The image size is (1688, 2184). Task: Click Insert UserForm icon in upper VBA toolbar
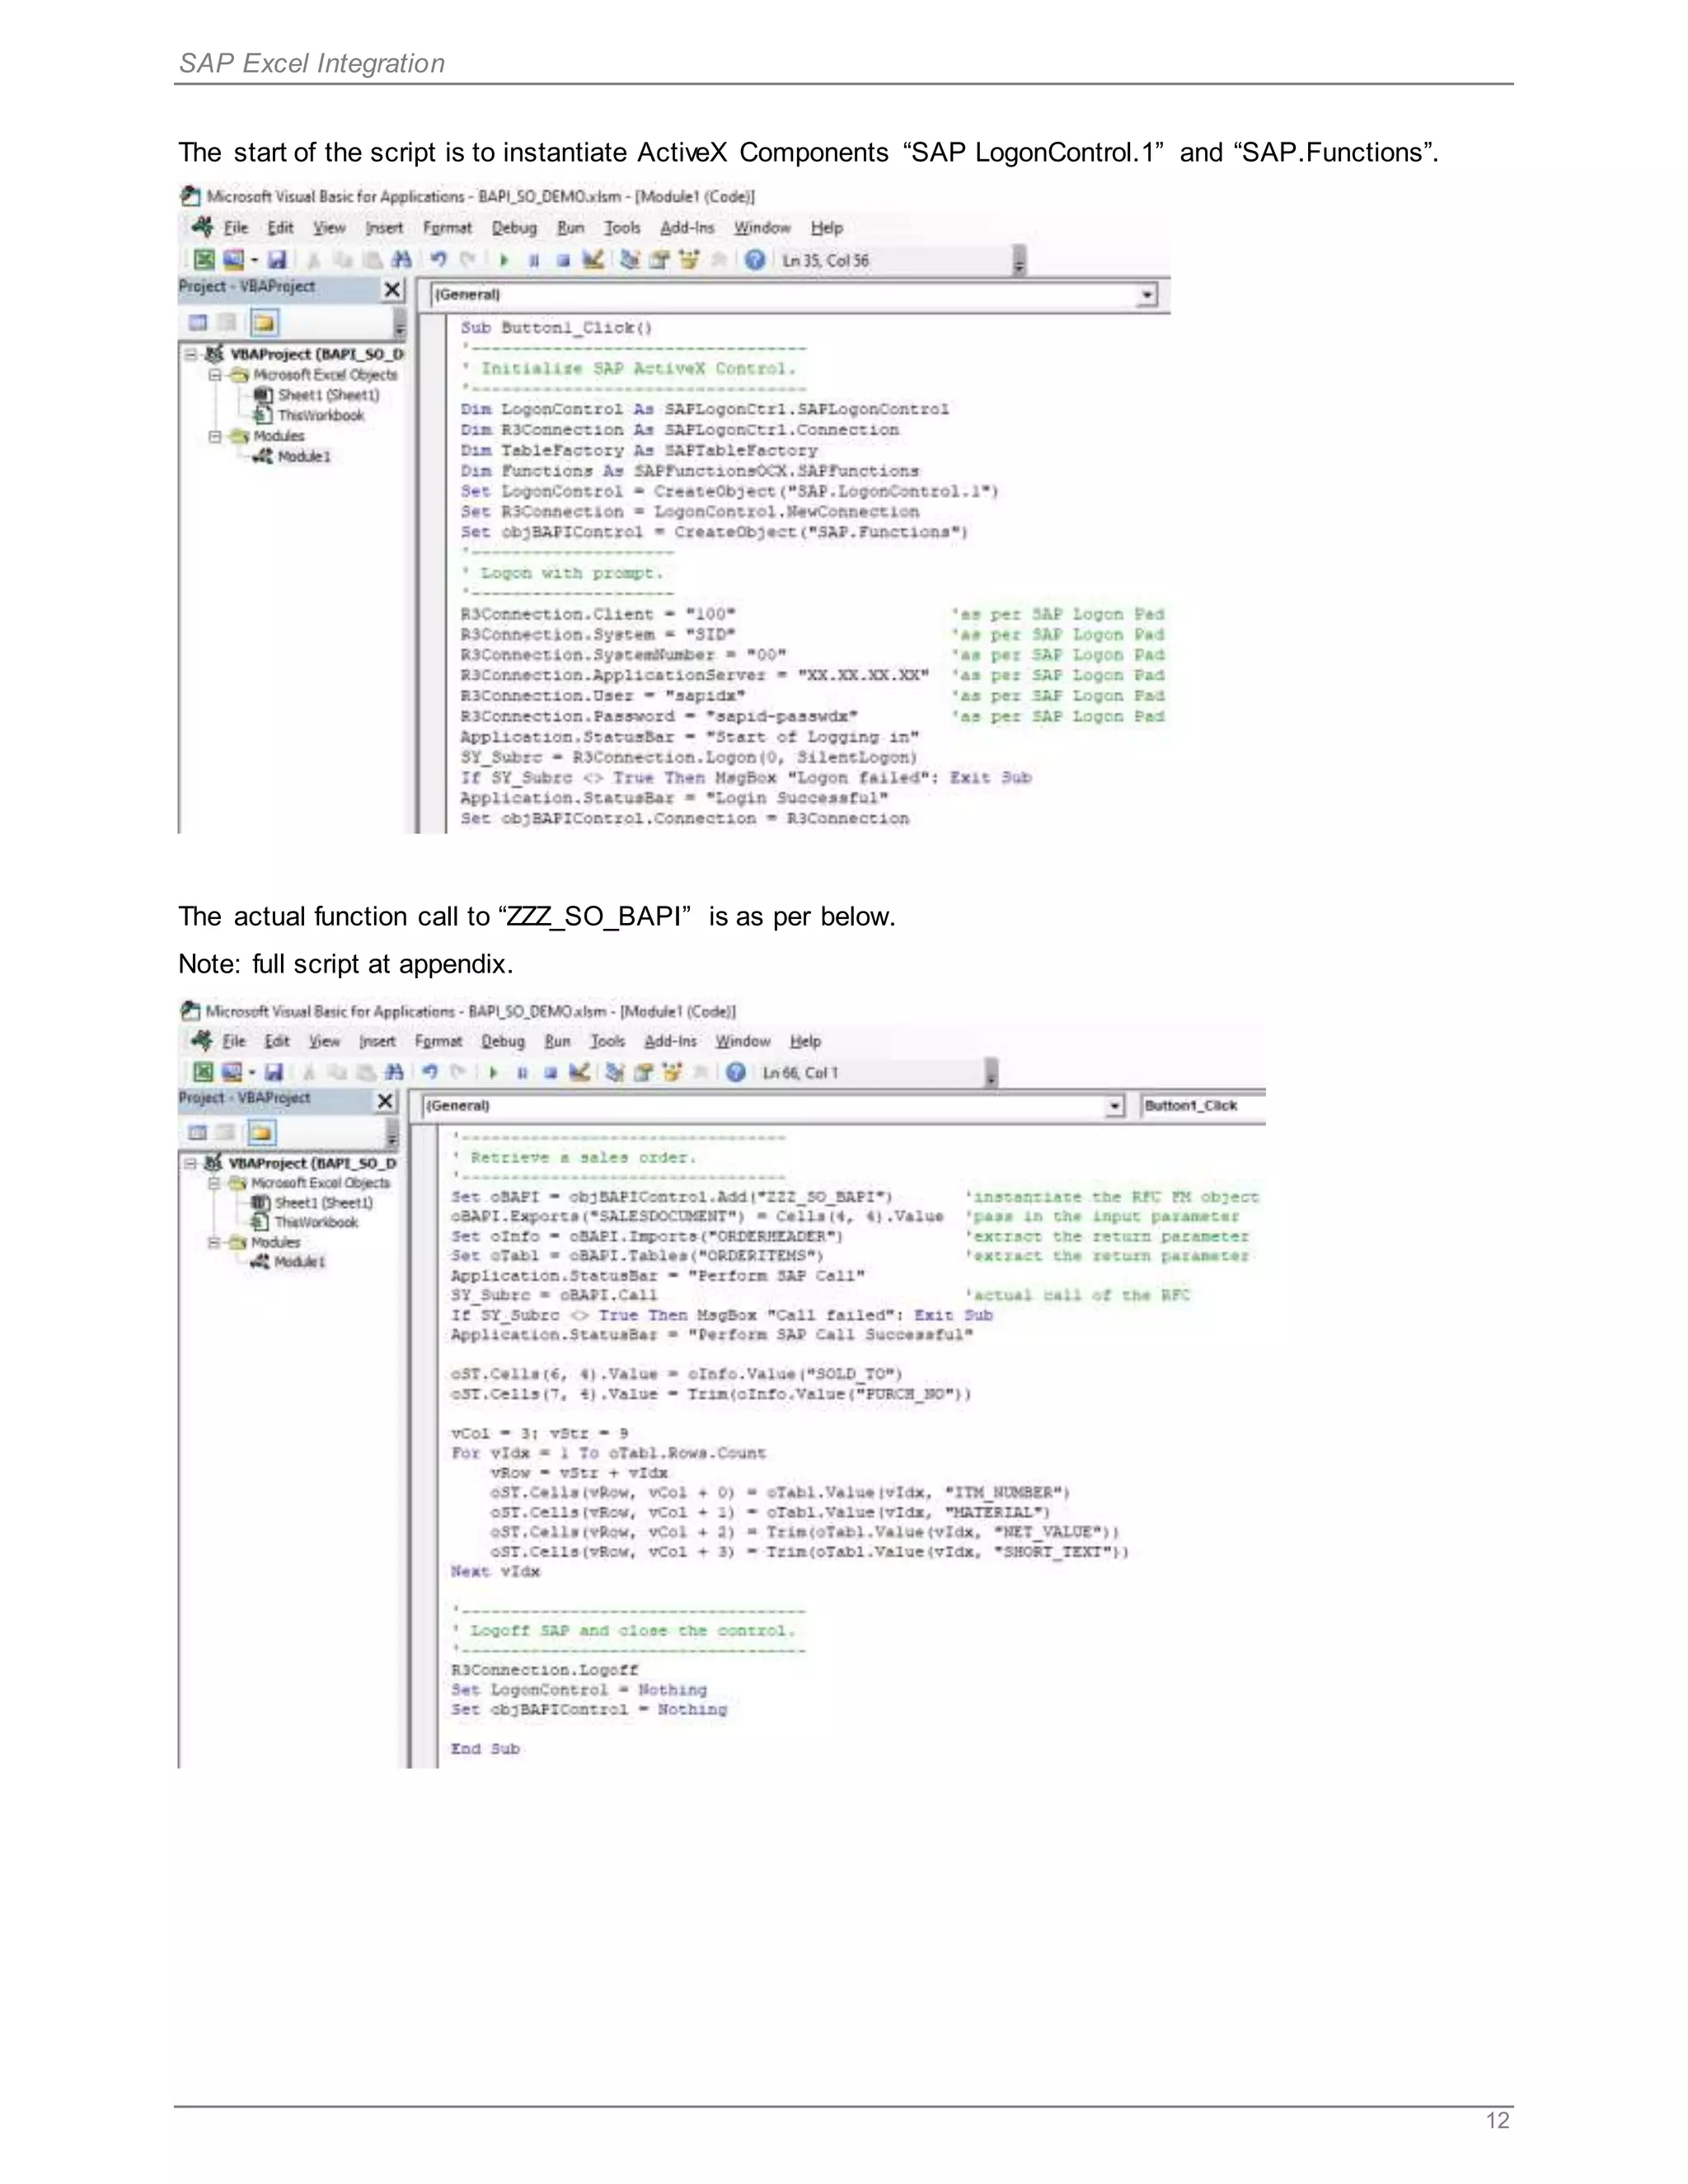click(x=233, y=260)
